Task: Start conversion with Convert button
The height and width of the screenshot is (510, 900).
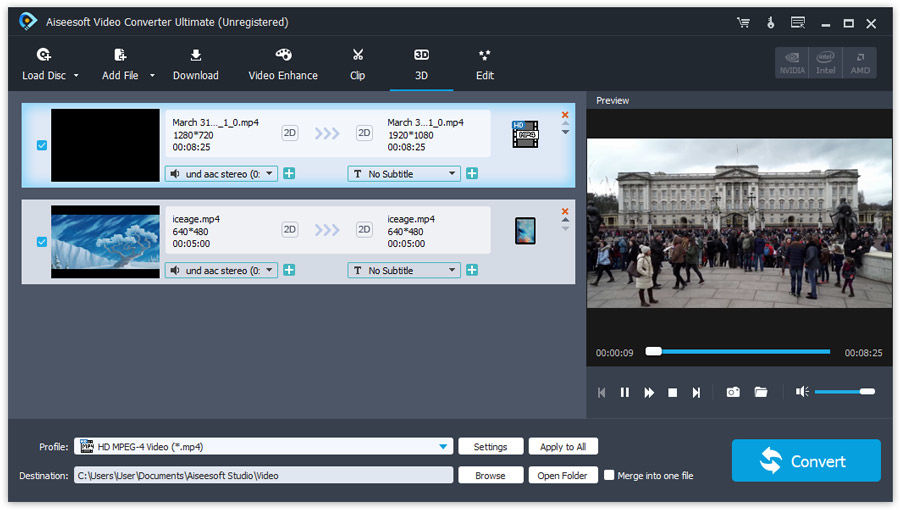Action: (x=806, y=461)
